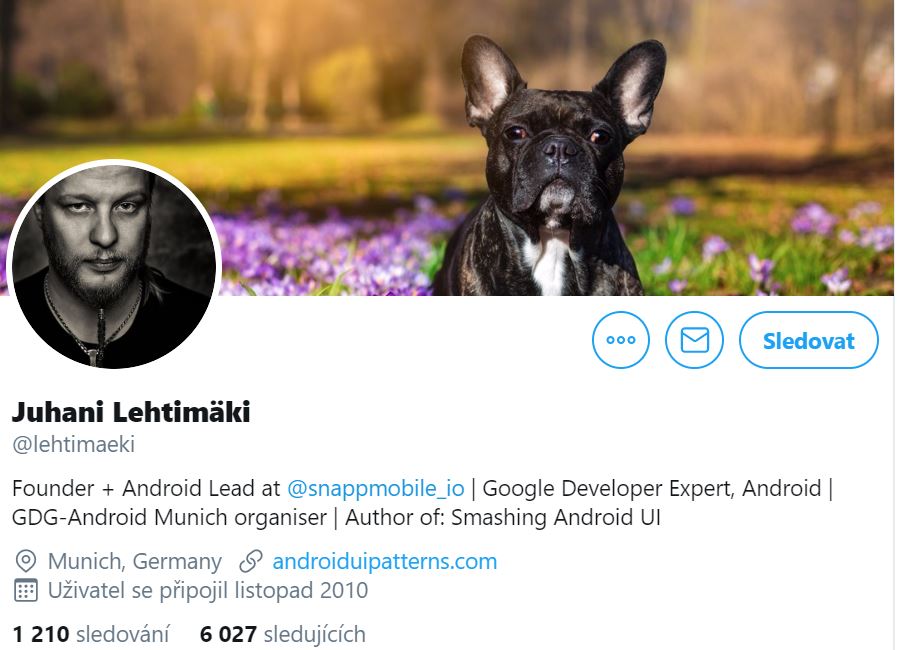
Task: Open the 1 210 sledování following list
Action: (91, 634)
